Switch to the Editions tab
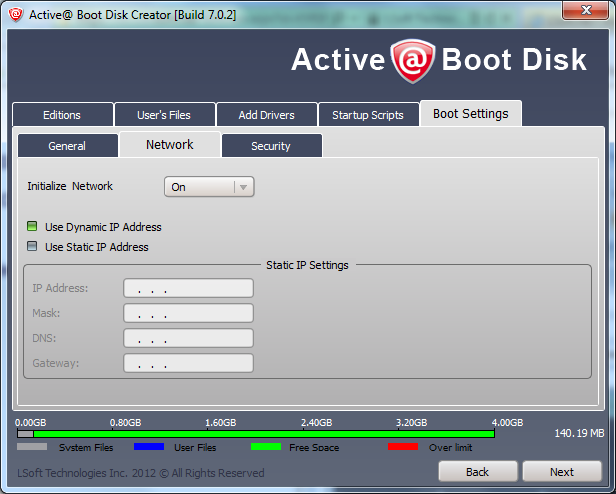 click(x=62, y=115)
